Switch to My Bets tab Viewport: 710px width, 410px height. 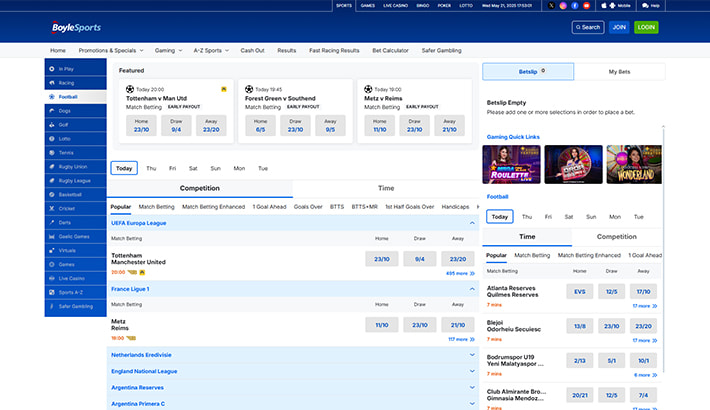coord(619,72)
